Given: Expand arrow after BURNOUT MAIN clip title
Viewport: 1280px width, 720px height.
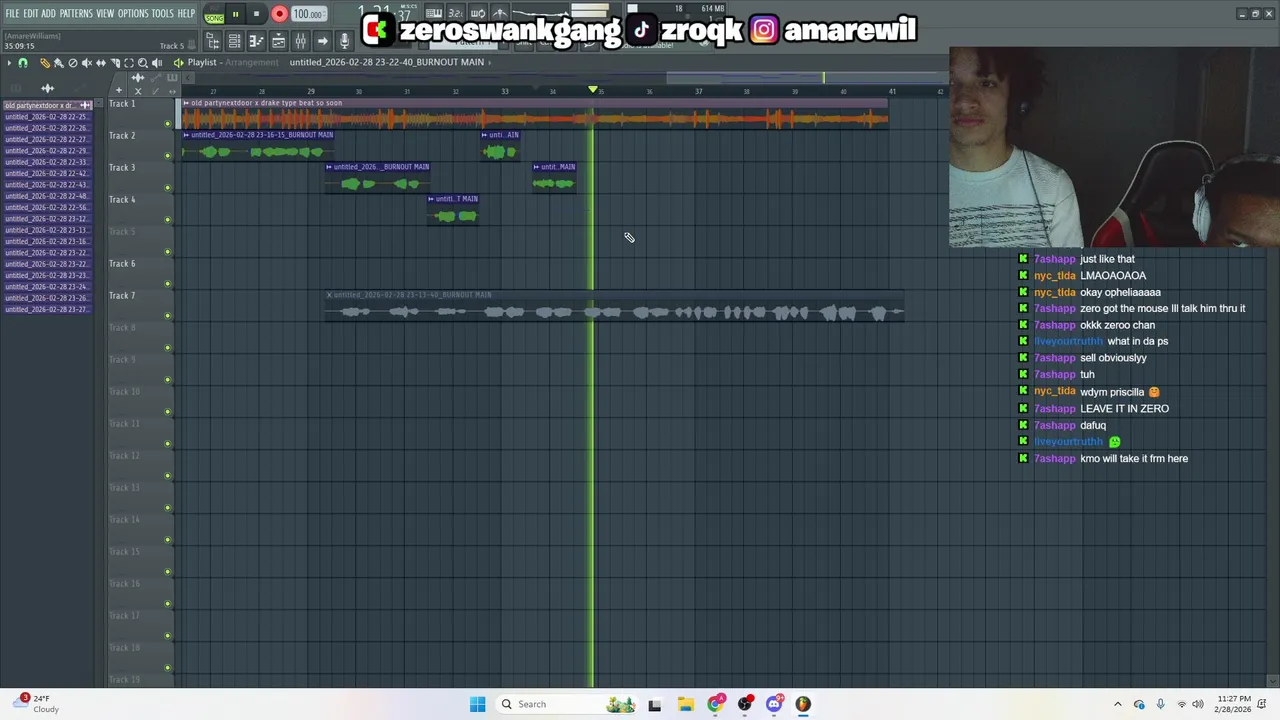Looking at the screenshot, I should coord(489,62).
